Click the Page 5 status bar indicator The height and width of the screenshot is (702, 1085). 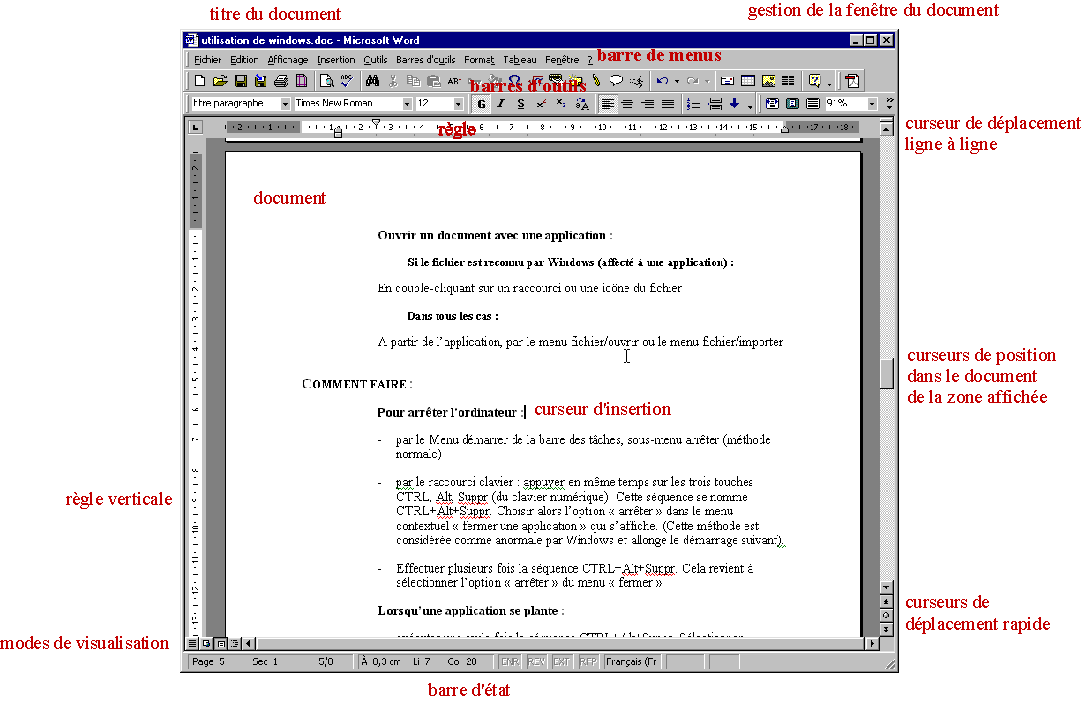coord(208,662)
